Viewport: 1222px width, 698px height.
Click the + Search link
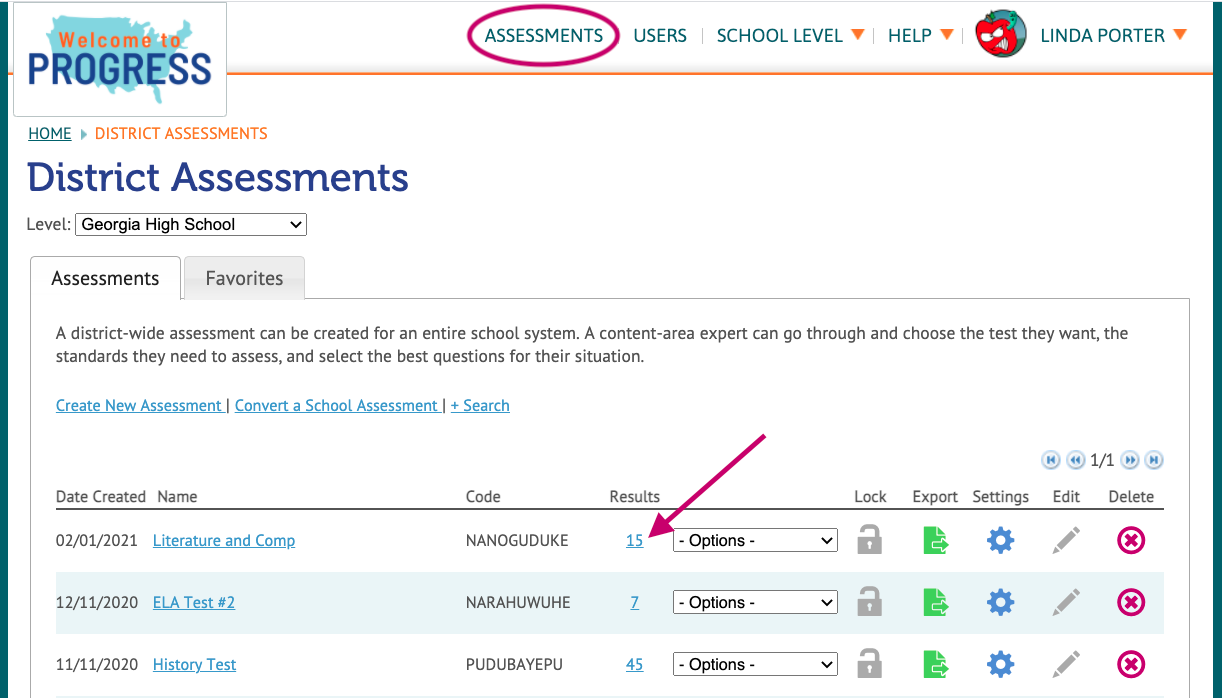(480, 405)
